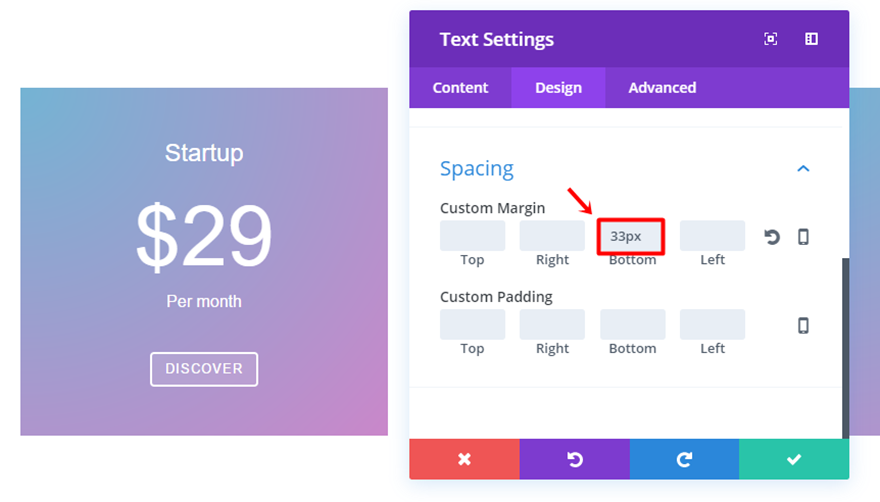Click the Spacing section heading

(x=477, y=169)
